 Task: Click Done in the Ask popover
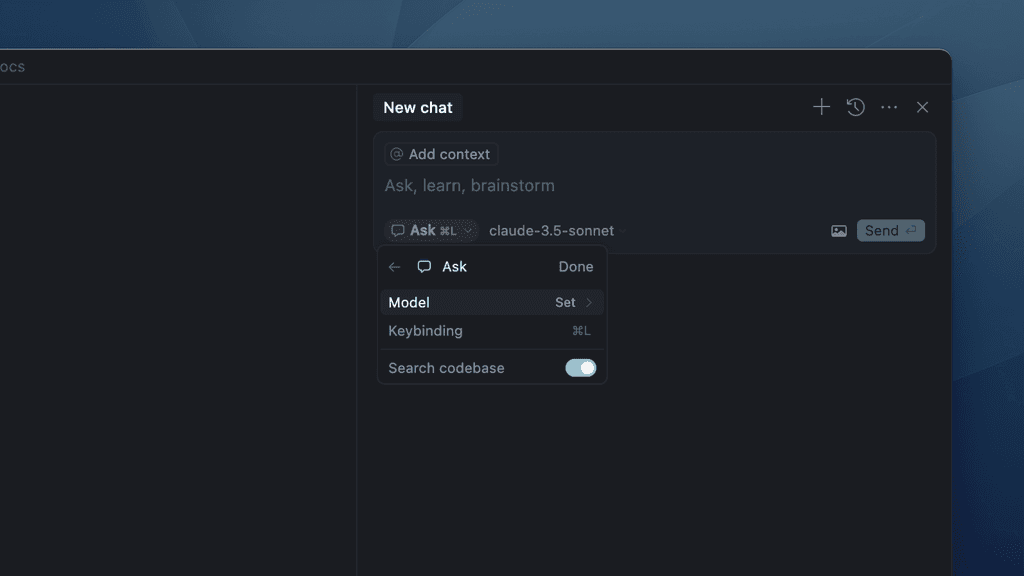click(575, 266)
